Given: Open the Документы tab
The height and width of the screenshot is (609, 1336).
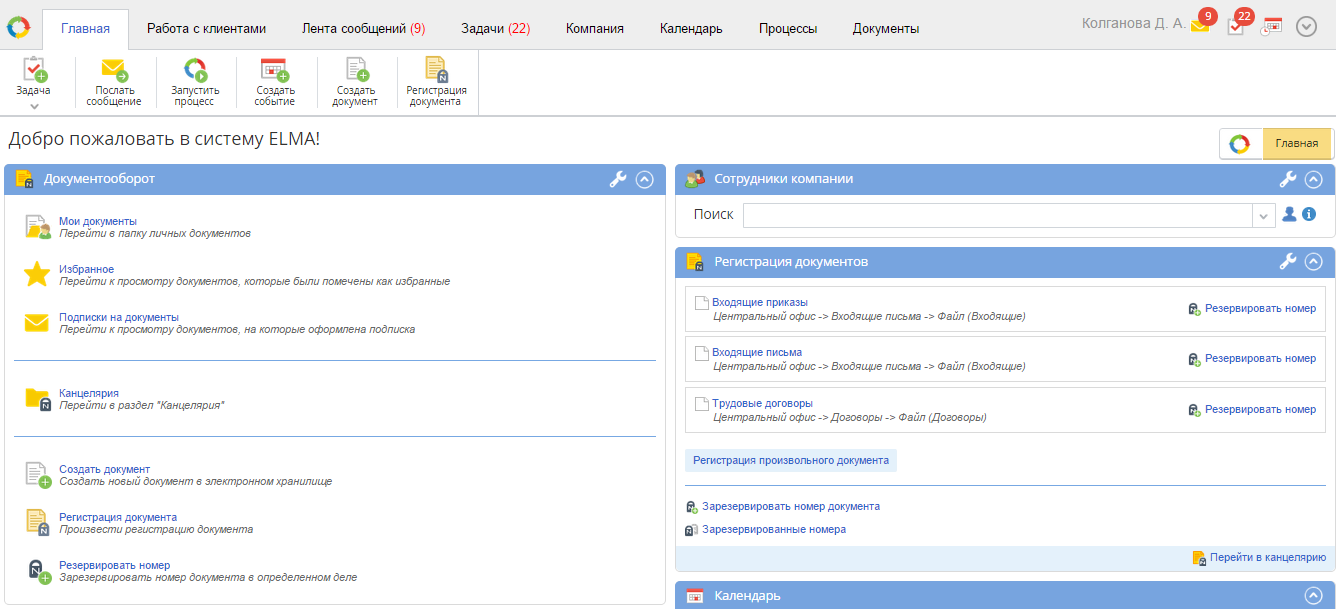Looking at the screenshot, I should (x=886, y=29).
